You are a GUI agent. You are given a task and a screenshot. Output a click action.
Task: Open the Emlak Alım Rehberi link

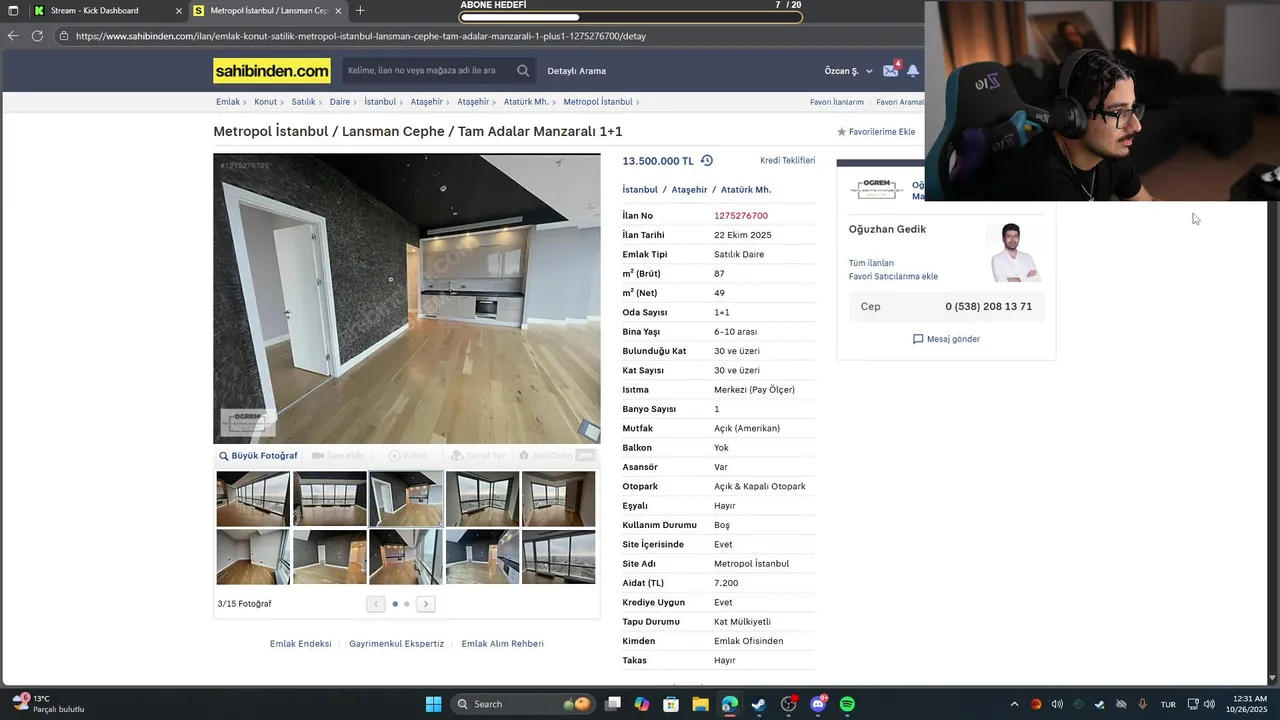point(502,644)
